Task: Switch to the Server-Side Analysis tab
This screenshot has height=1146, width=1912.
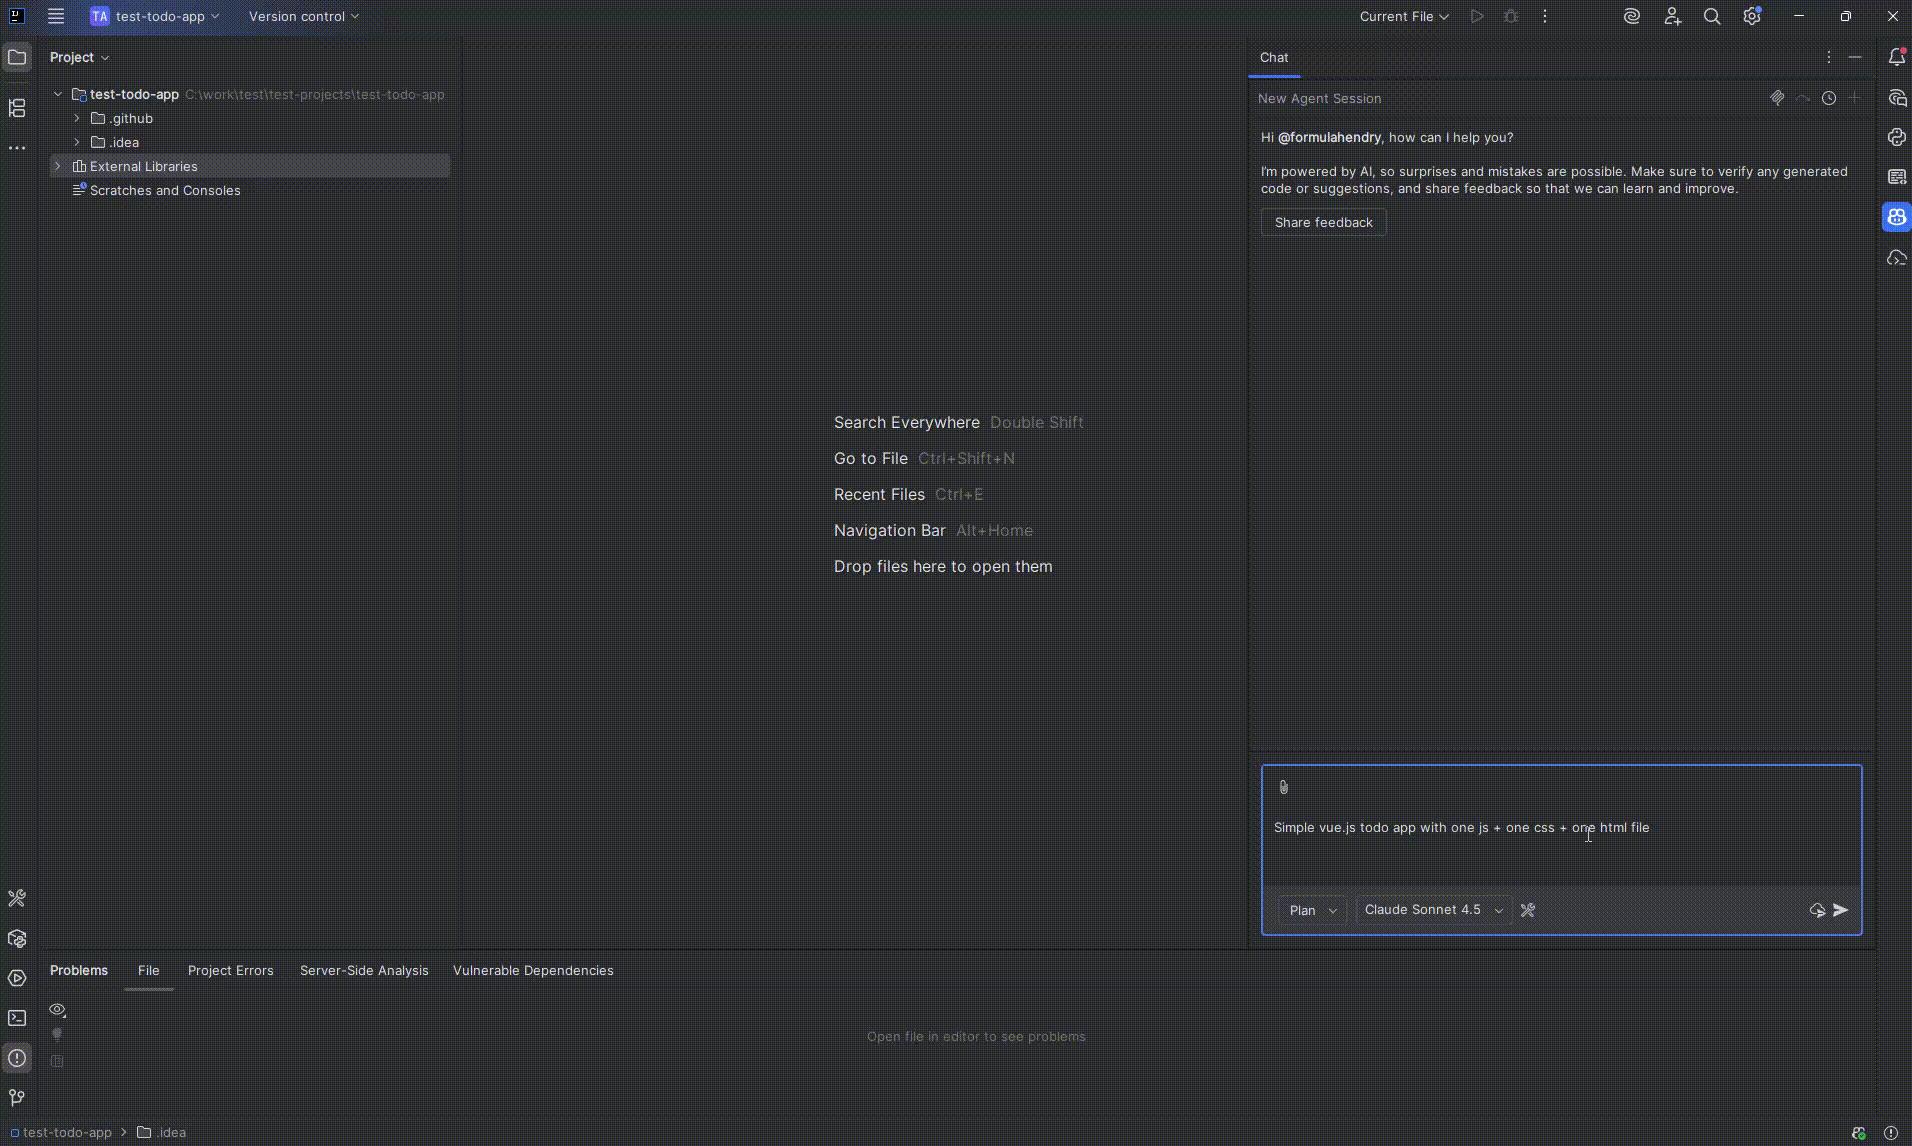Action: (x=364, y=970)
